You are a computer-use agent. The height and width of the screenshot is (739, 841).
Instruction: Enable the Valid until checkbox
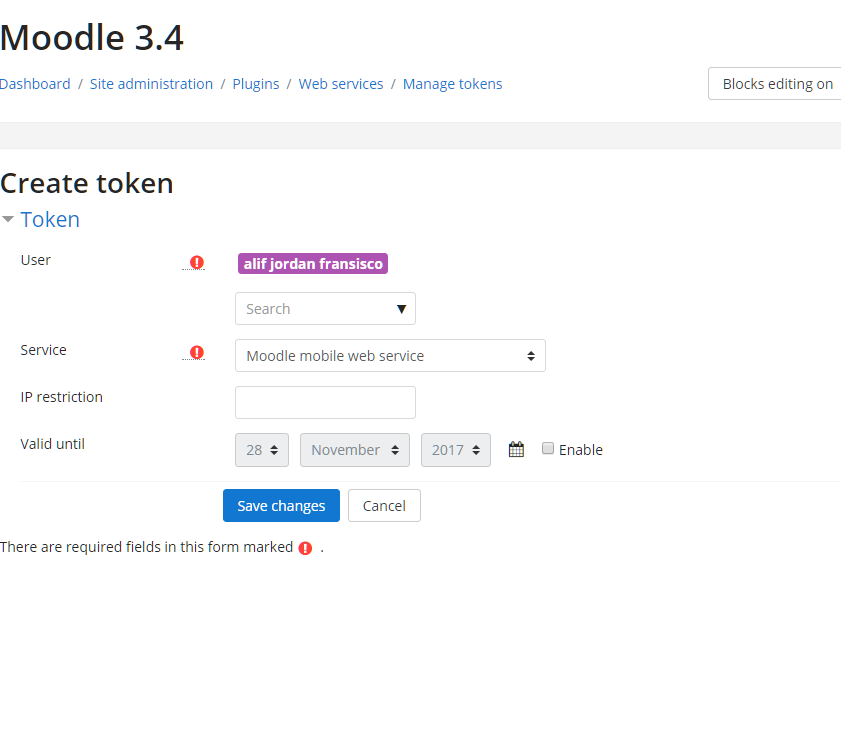548,448
